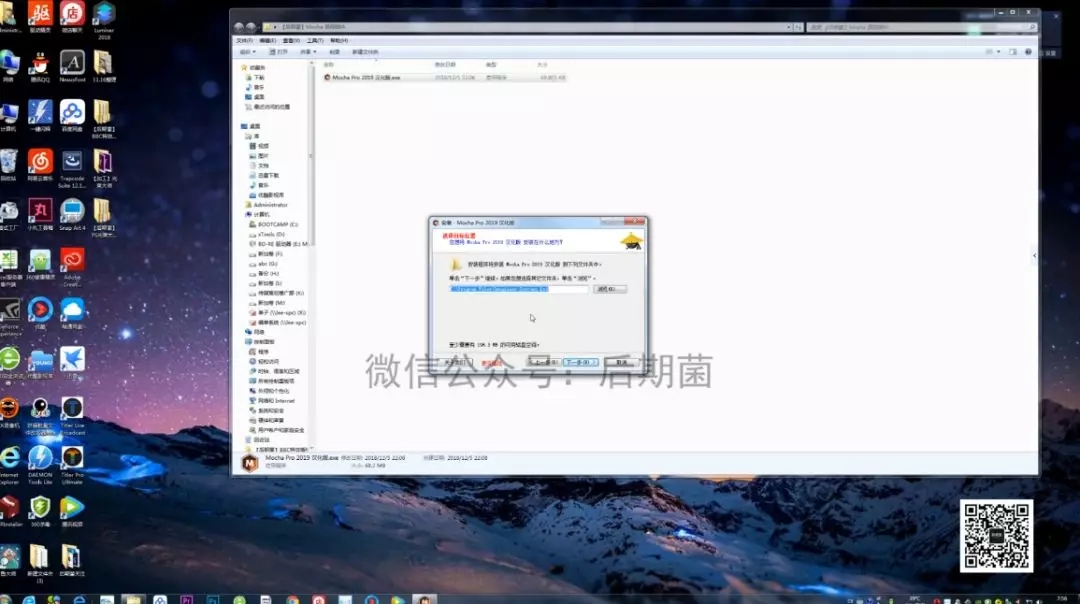Click the 浏览 (Browse) button in installer
Viewport: 1080px width, 604px height.
tap(610, 289)
